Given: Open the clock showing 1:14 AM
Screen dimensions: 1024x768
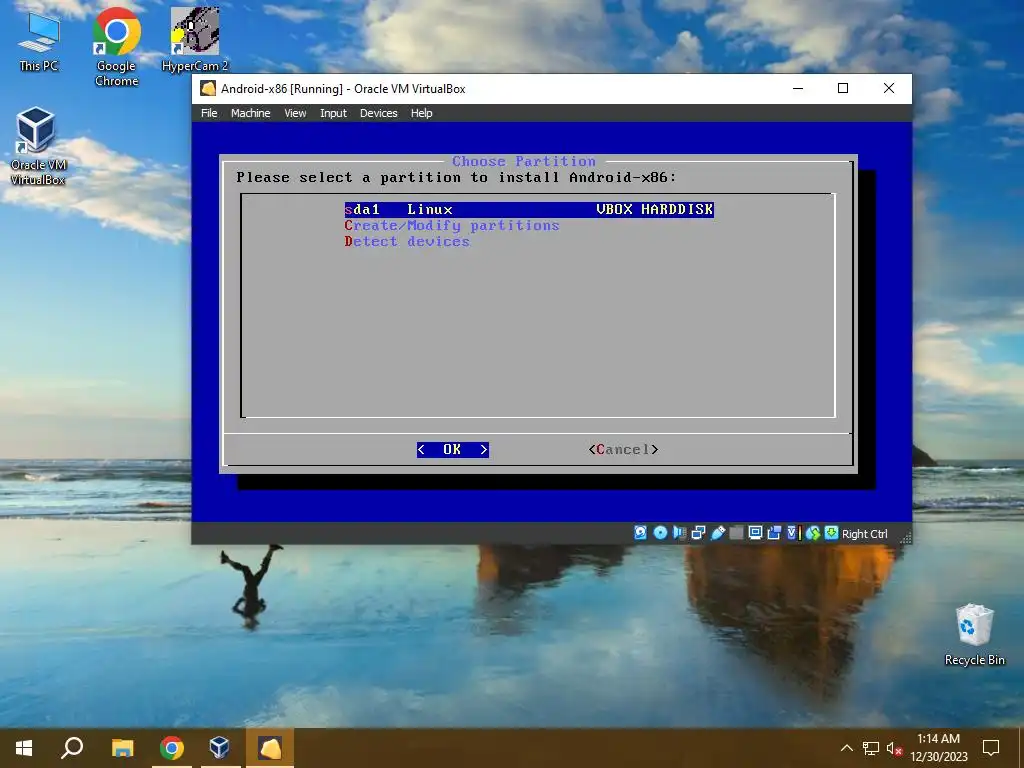Looking at the screenshot, I should pos(938,748).
